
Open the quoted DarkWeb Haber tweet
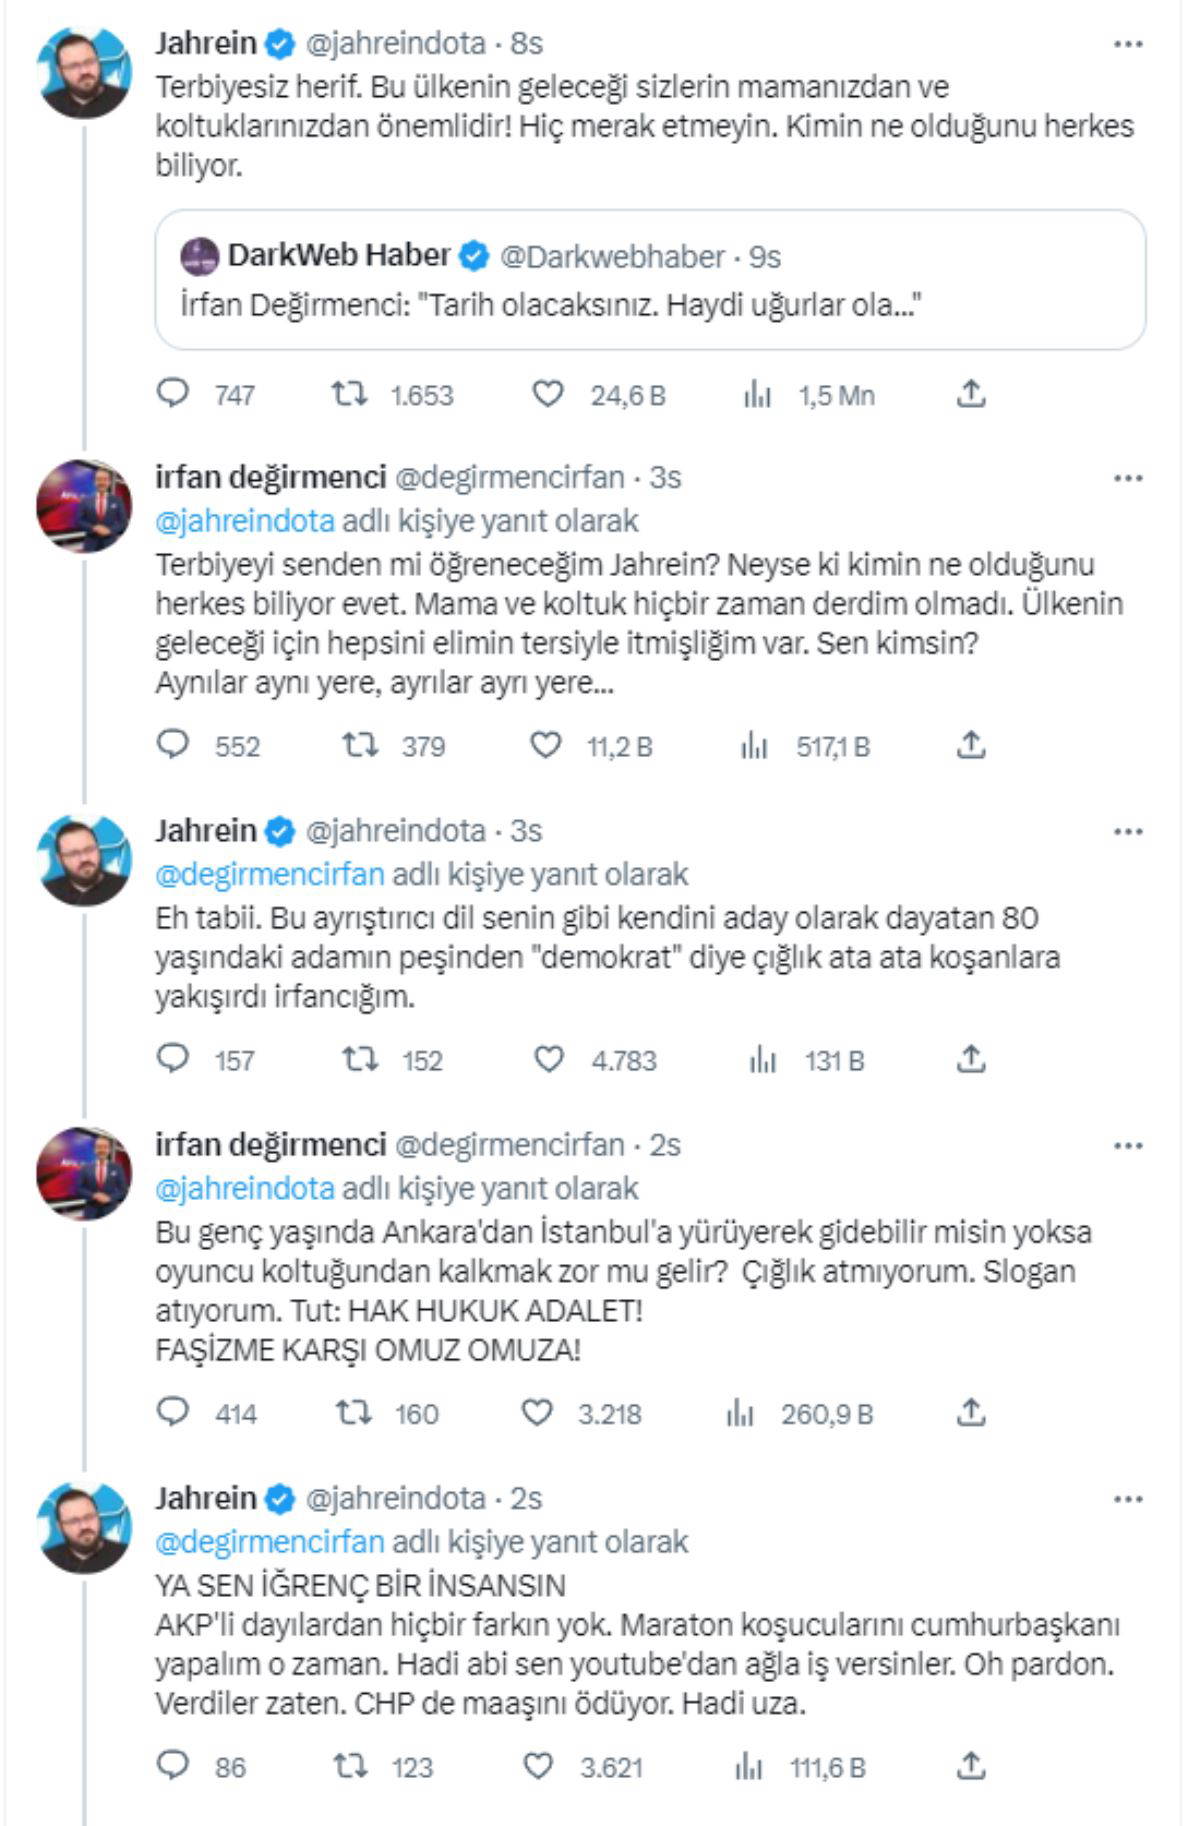point(650,280)
